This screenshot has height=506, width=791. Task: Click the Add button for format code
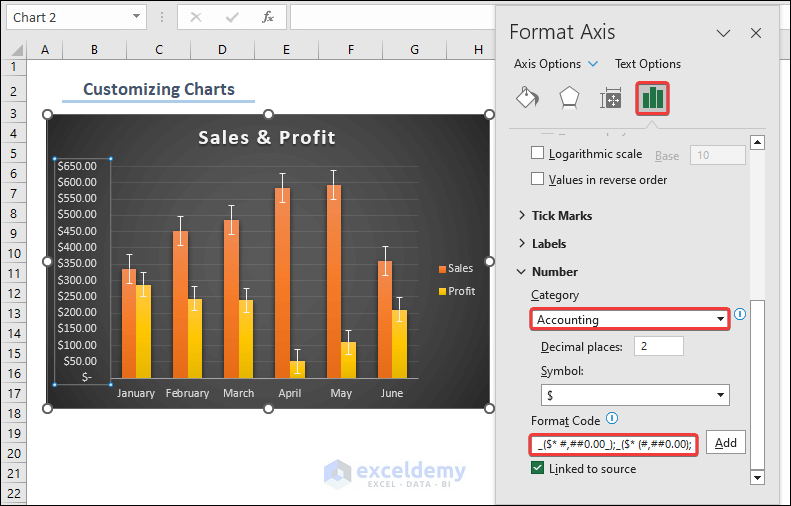point(725,442)
